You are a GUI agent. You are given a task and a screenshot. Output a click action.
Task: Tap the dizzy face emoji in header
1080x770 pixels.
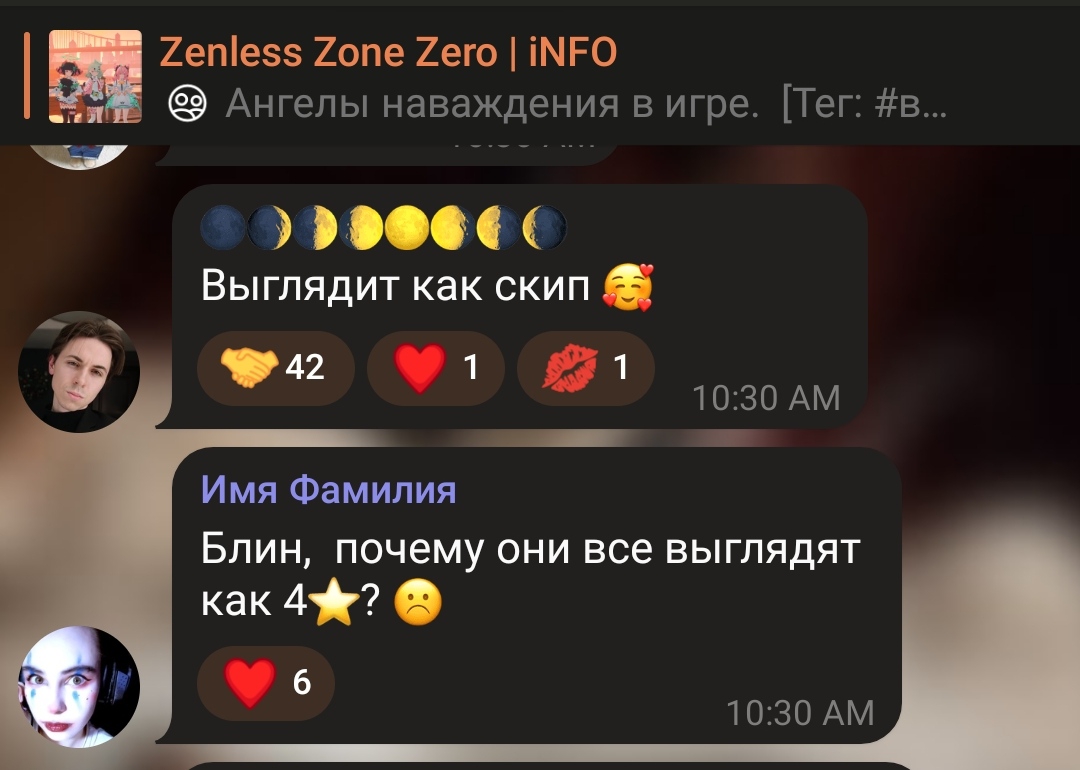click(187, 104)
